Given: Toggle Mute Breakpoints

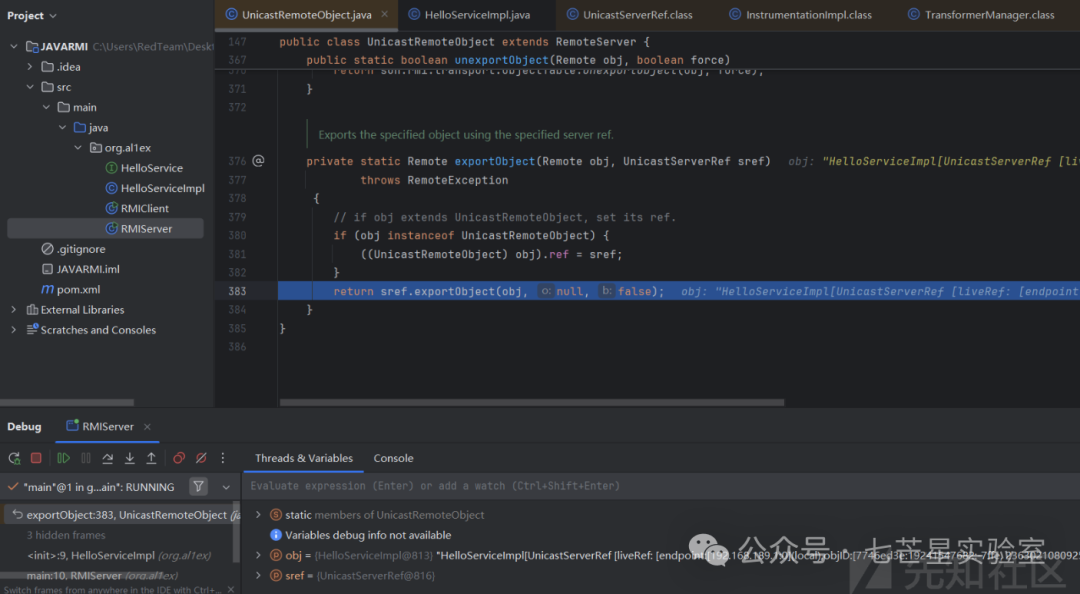Looking at the screenshot, I should click(x=201, y=458).
